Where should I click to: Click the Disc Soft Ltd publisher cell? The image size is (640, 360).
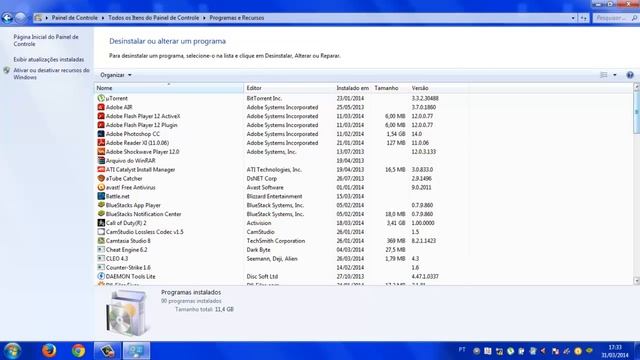coord(262,276)
